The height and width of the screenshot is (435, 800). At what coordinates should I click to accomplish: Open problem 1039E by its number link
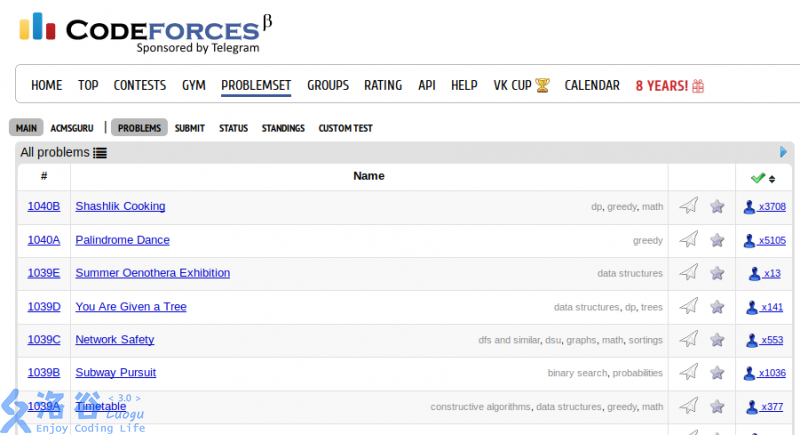44,273
